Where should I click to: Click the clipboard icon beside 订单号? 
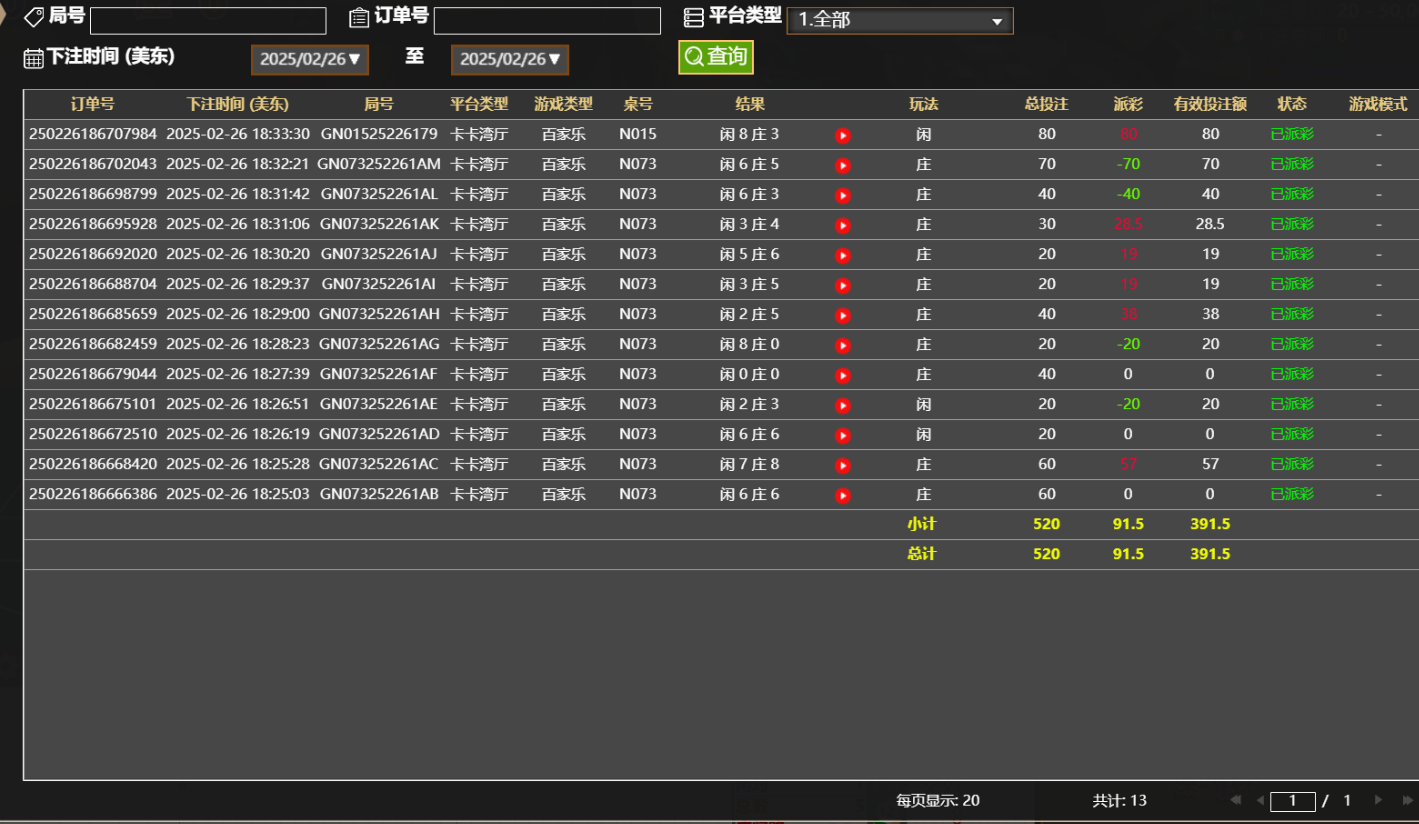[355, 16]
